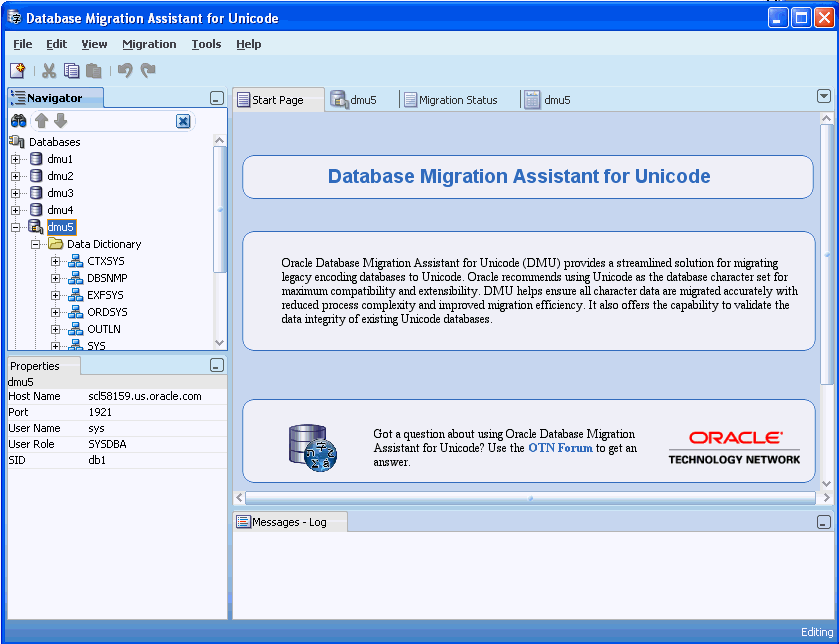Click the Databases root icon

[17, 142]
